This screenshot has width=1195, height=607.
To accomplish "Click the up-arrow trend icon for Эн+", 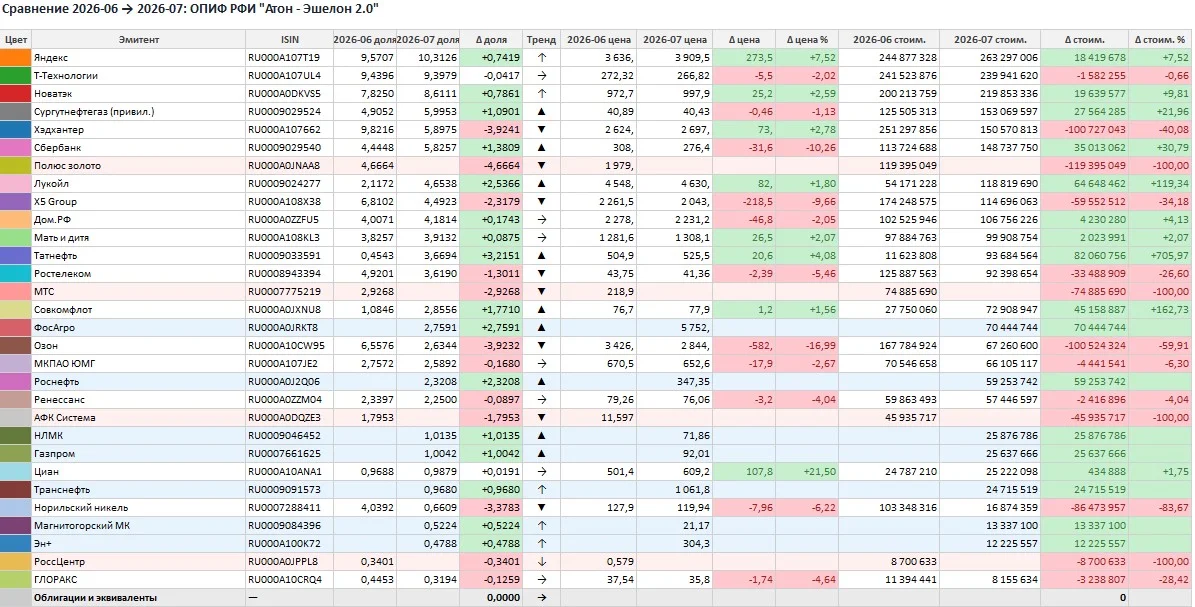I will click(542, 544).
